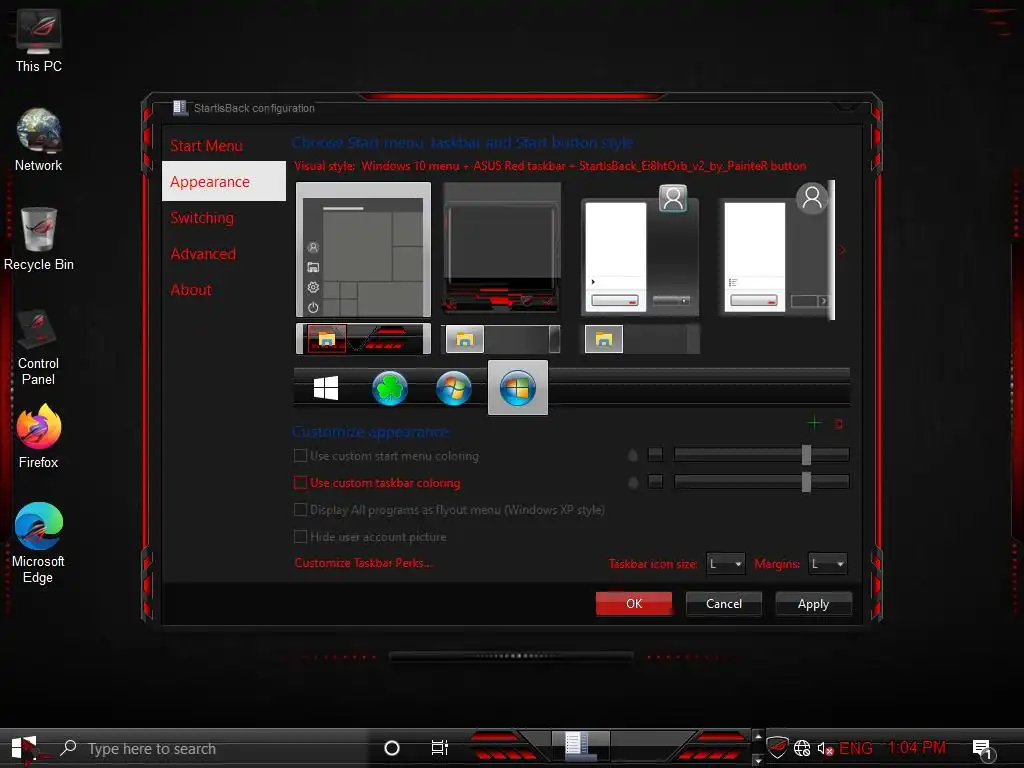Enable Use custom taskbar coloring

click(x=300, y=483)
